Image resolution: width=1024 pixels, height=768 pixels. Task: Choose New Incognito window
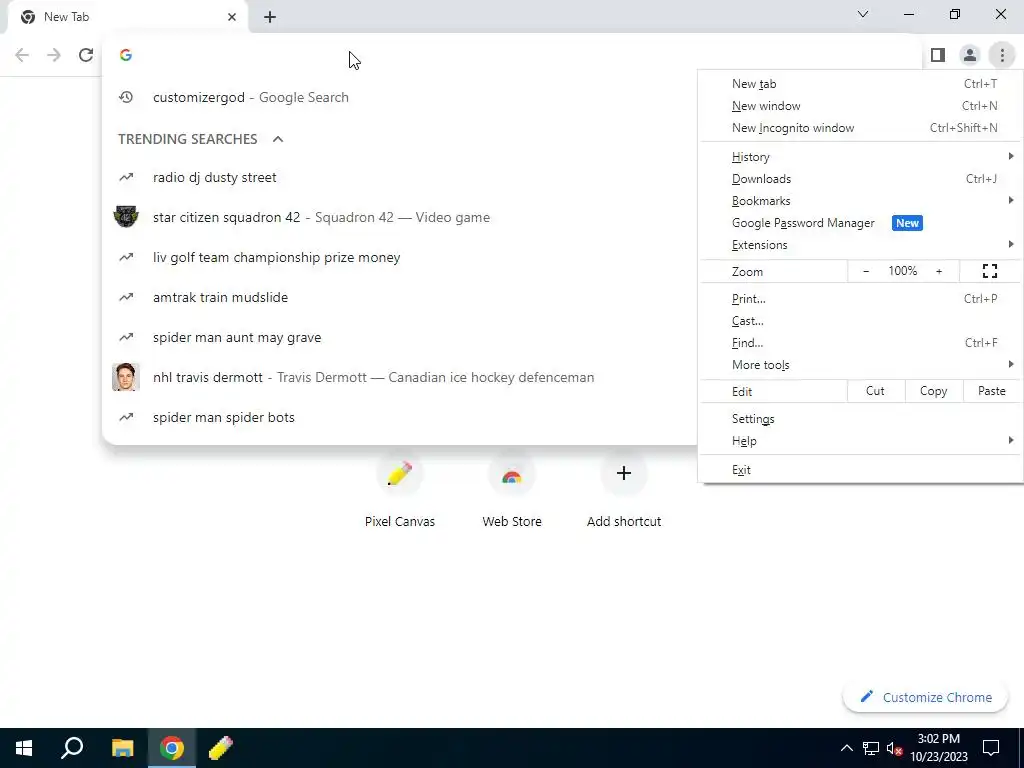tap(860, 128)
